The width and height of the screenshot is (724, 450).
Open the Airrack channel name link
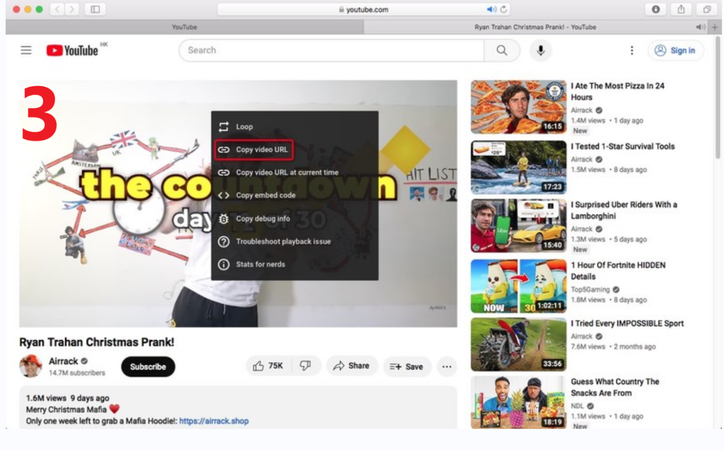tap(64, 361)
